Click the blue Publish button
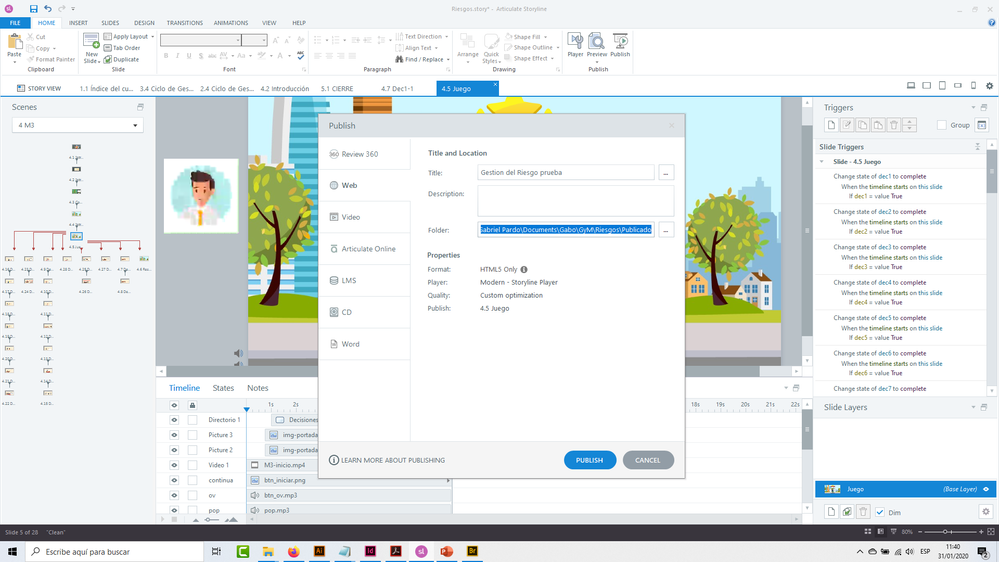This screenshot has width=999, height=562. [589, 460]
